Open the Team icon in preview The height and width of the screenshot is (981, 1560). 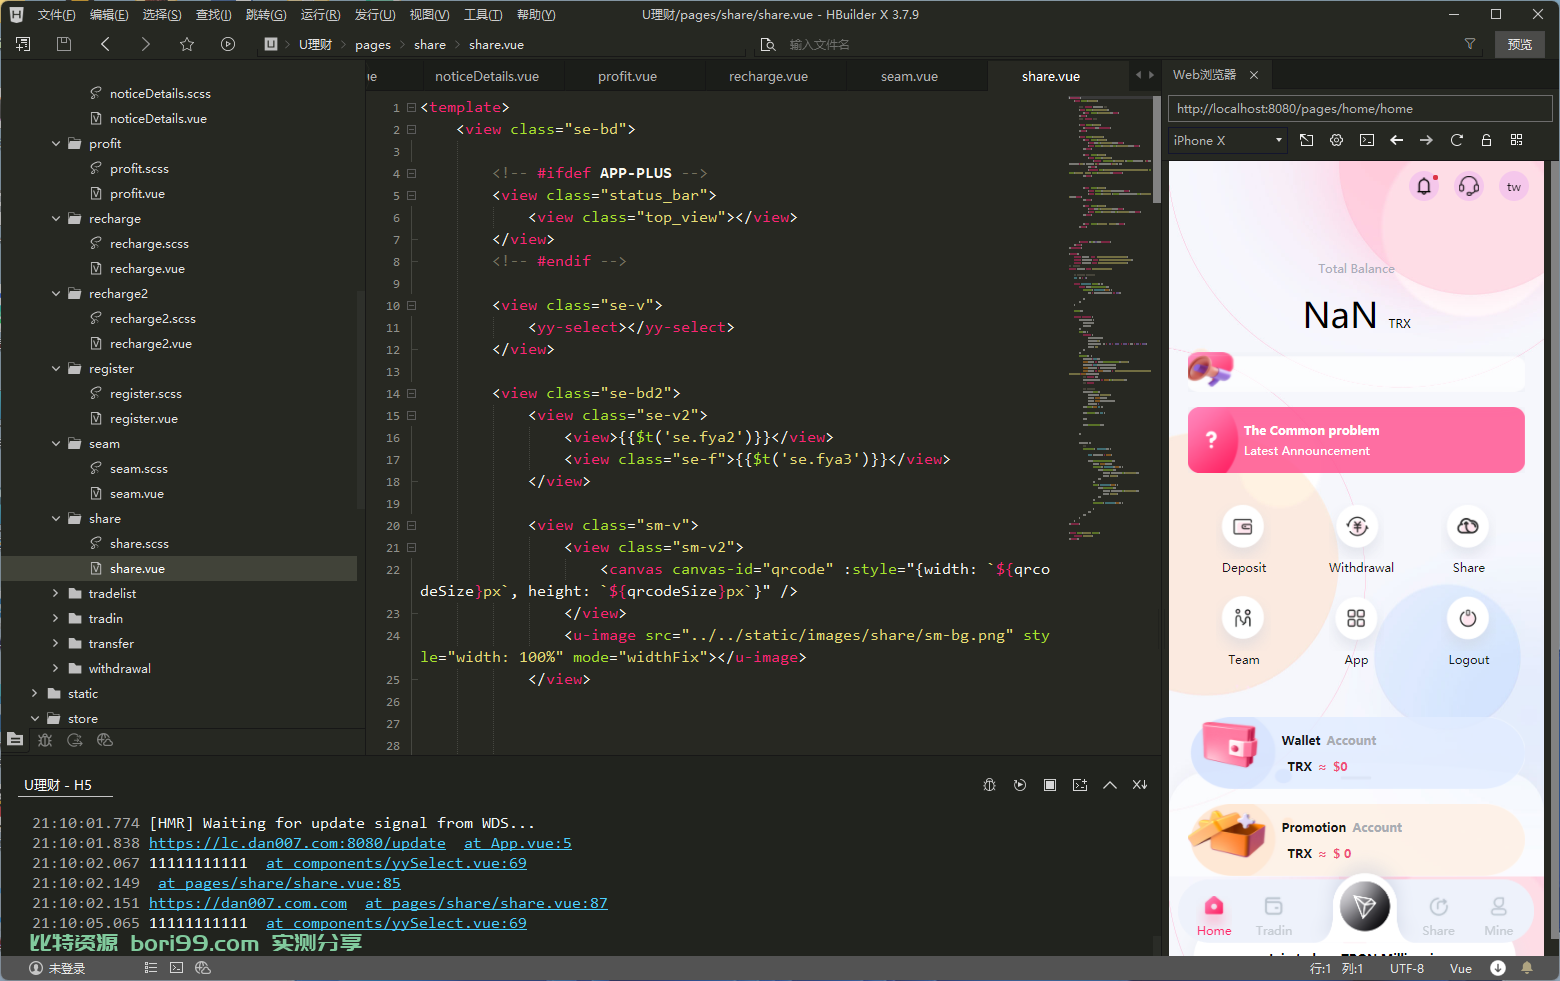[x=1243, y=618]
